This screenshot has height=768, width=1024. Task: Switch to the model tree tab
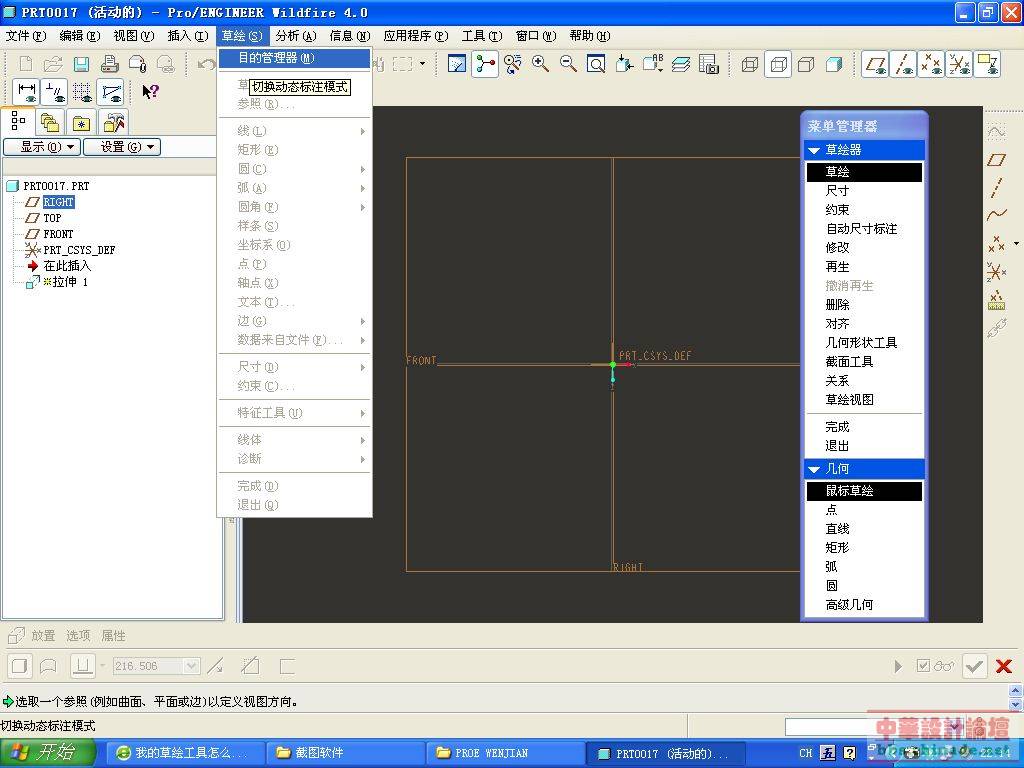click(18, 121)
